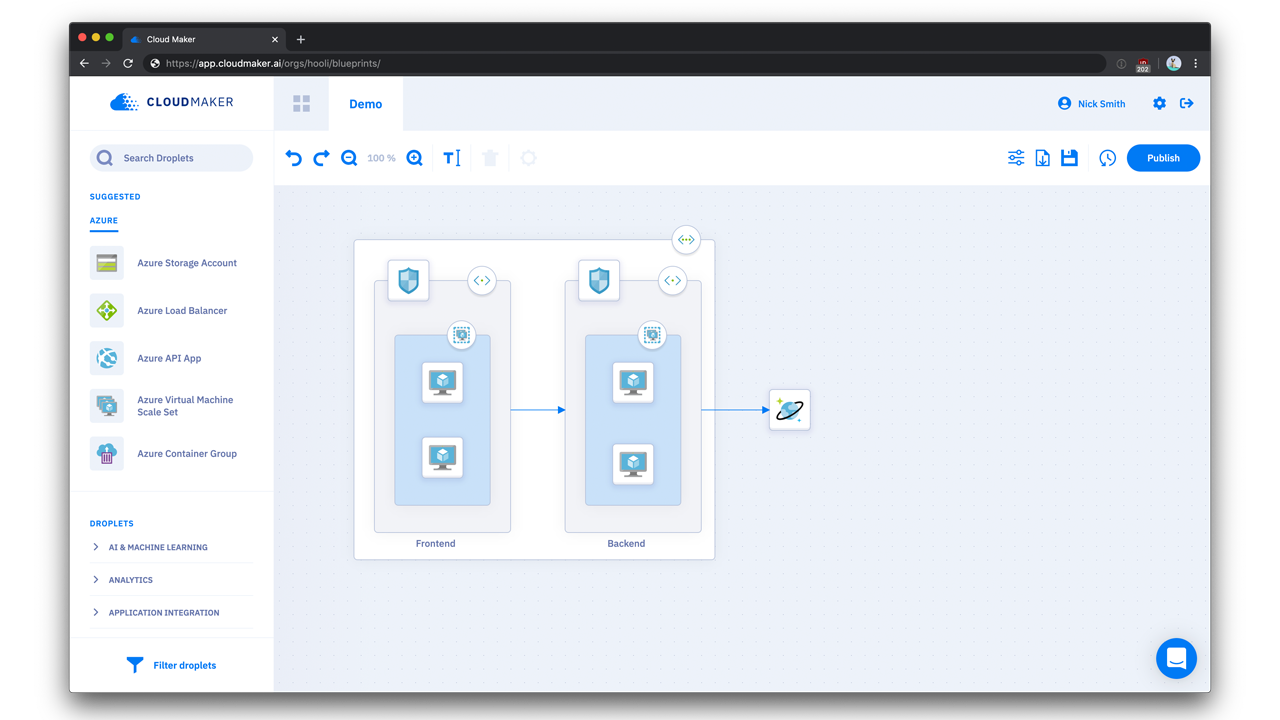Click Azure Virtual Machine Scale Set droplet
The height and width of the screenshot is (720, 1280).
tap(171, 406)
